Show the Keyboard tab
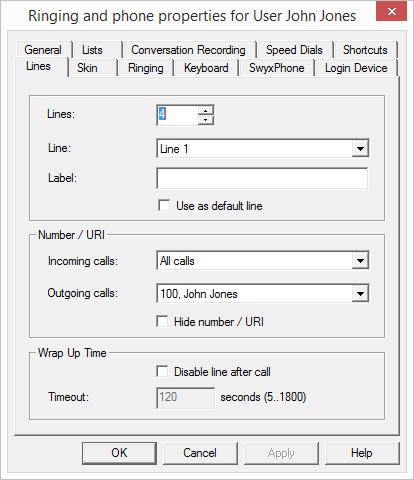This screenshot has height=480, width=414. point(206,68)
